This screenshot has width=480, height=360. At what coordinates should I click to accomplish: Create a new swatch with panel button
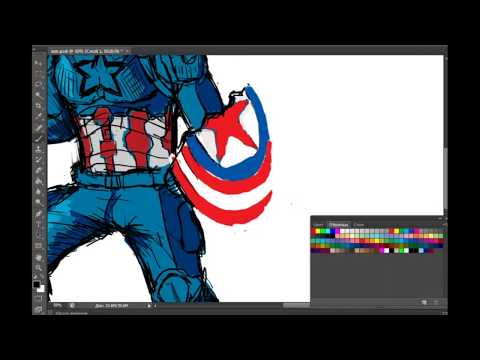click(x=424, y=302)
